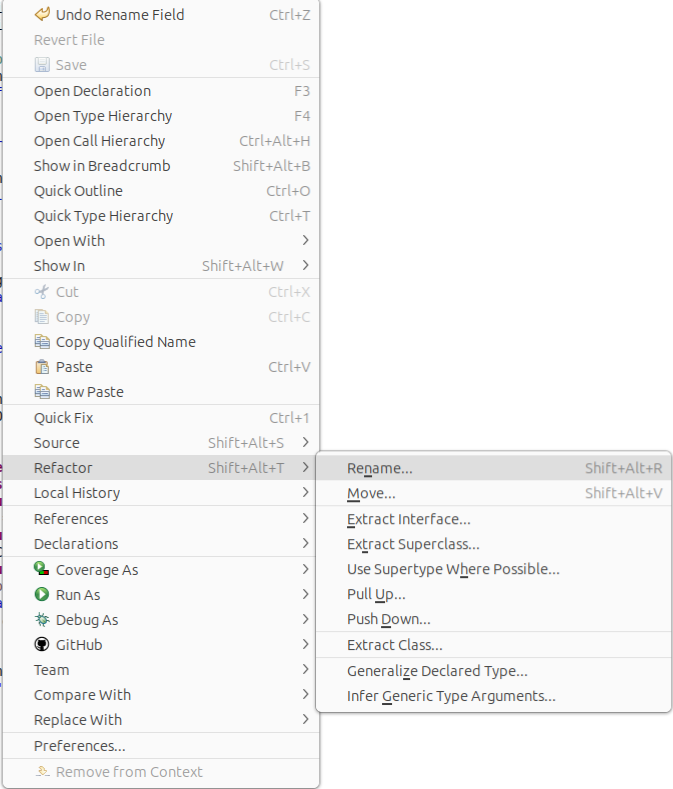Viewport: 673px width, 789px height.
Task: Click the Paste clipboard icon
Action: pos(42,367)
